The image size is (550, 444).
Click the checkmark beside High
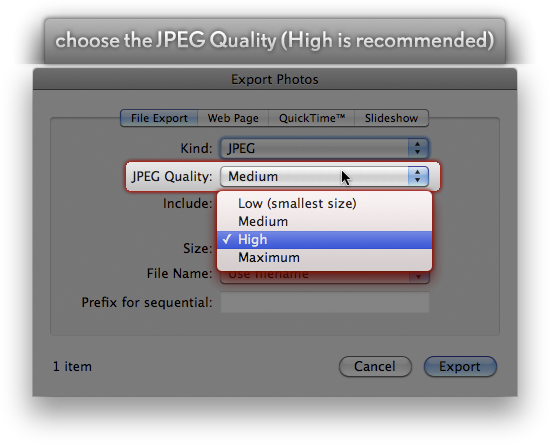(227, 239)
